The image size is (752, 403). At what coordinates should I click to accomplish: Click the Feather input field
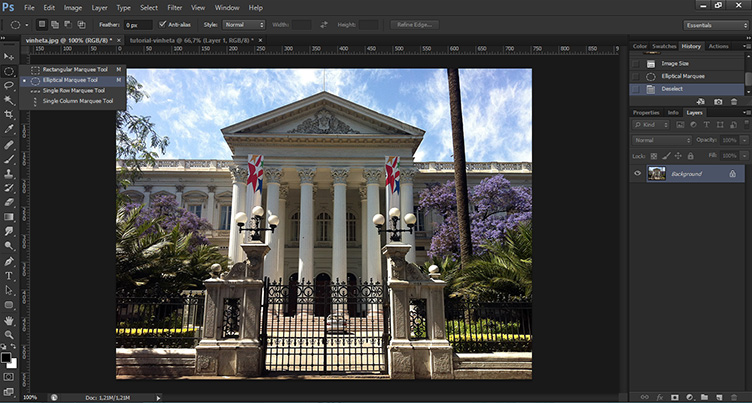coord(138,24)
